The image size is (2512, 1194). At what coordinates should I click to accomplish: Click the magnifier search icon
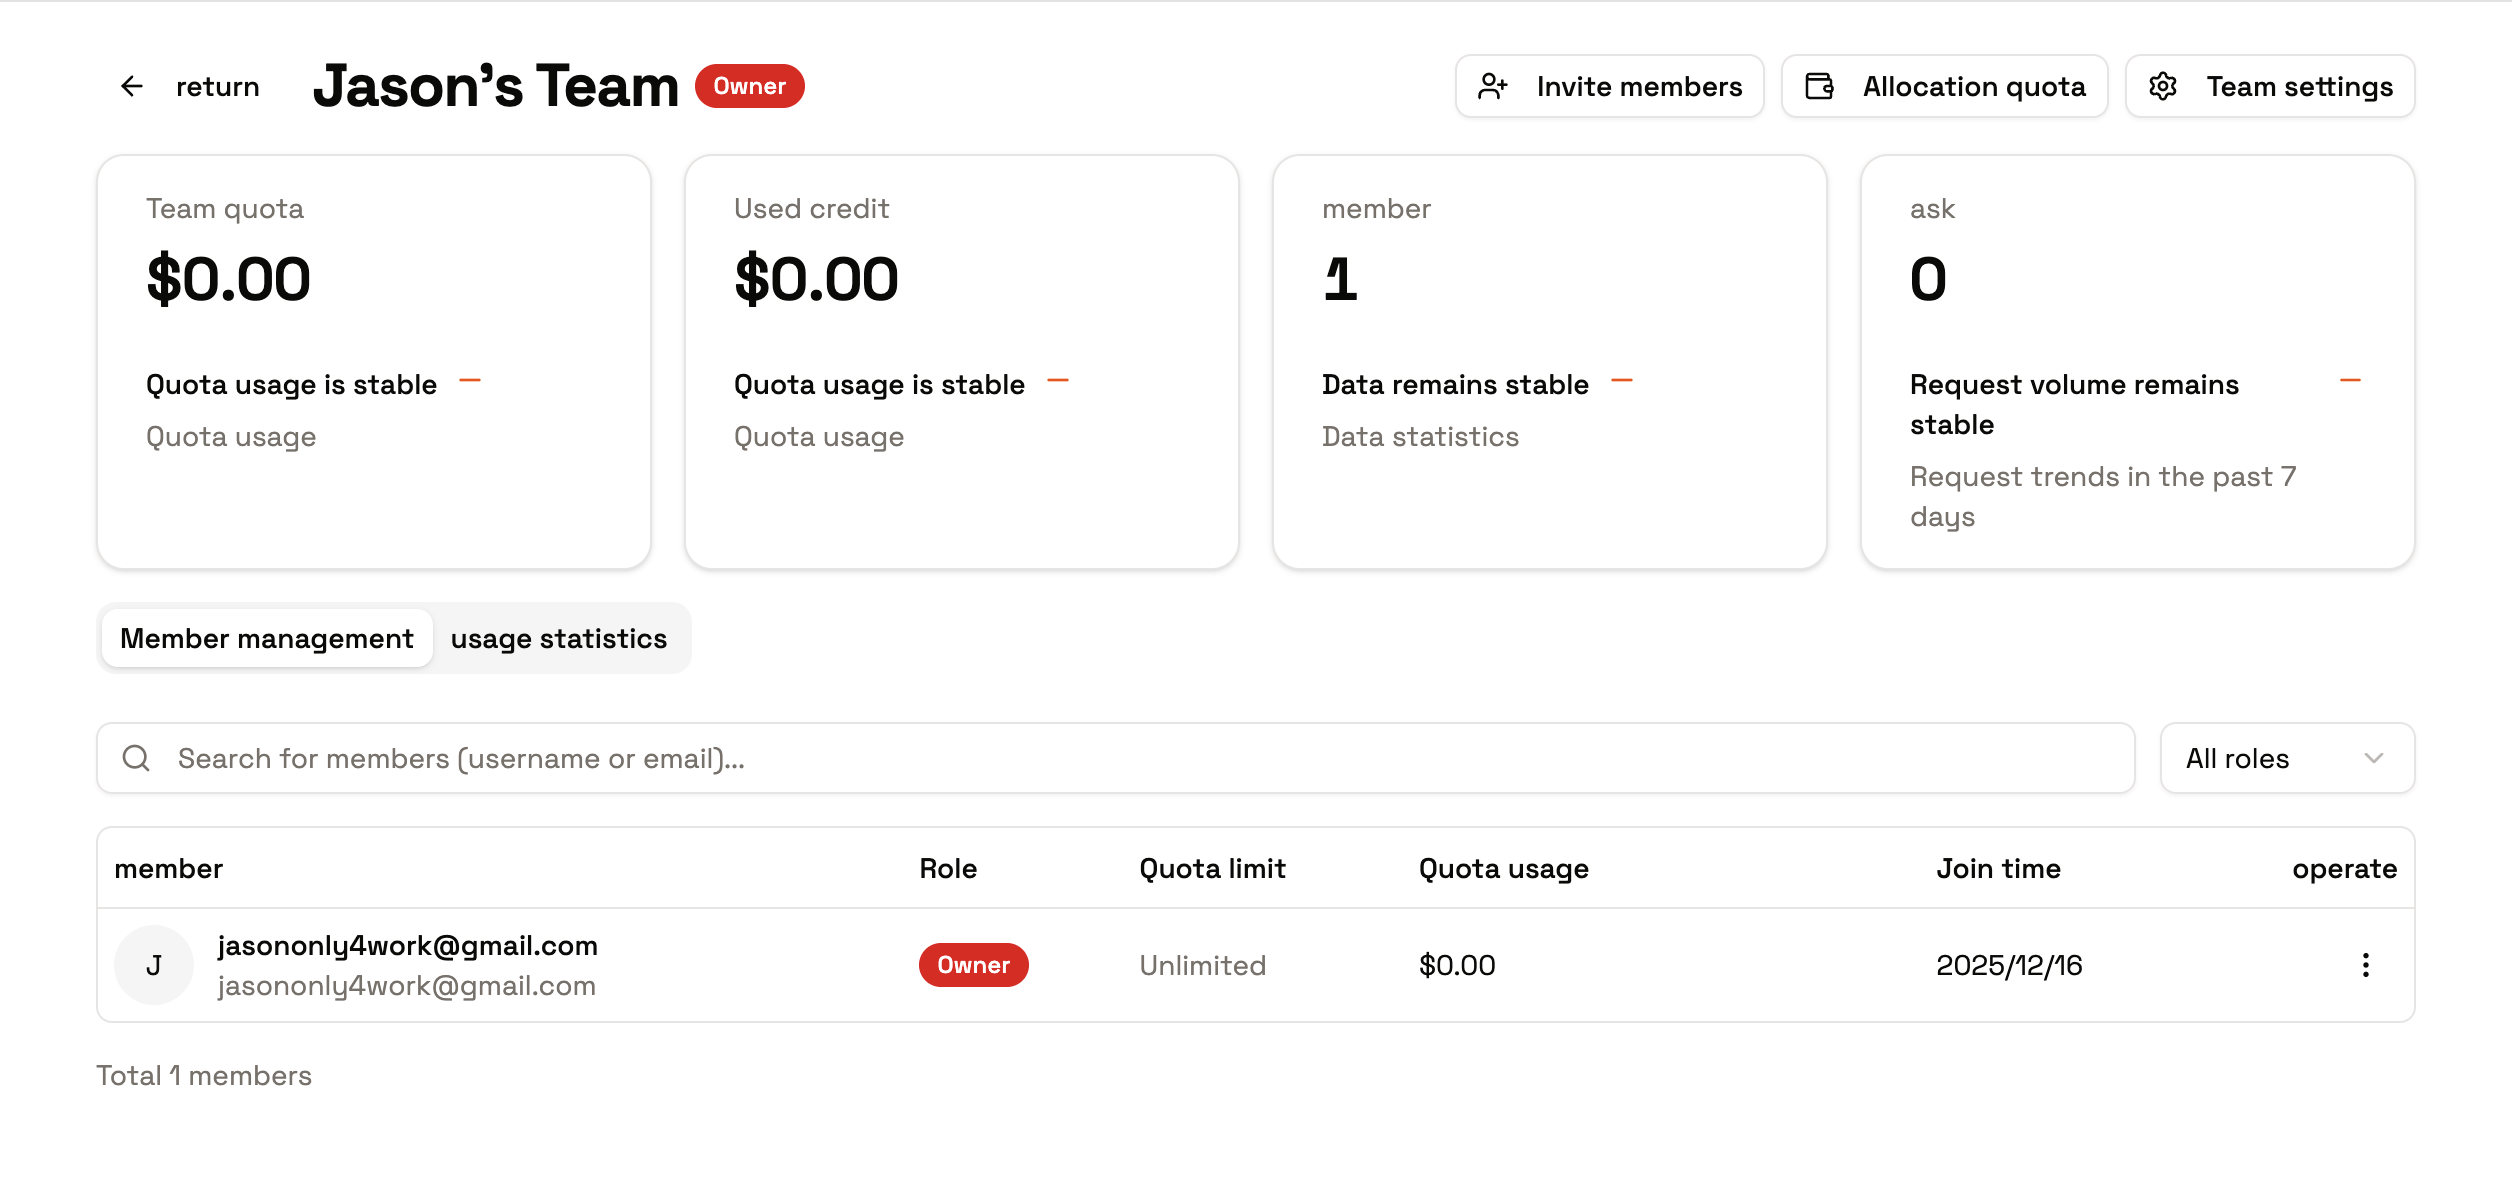(136, 759)
